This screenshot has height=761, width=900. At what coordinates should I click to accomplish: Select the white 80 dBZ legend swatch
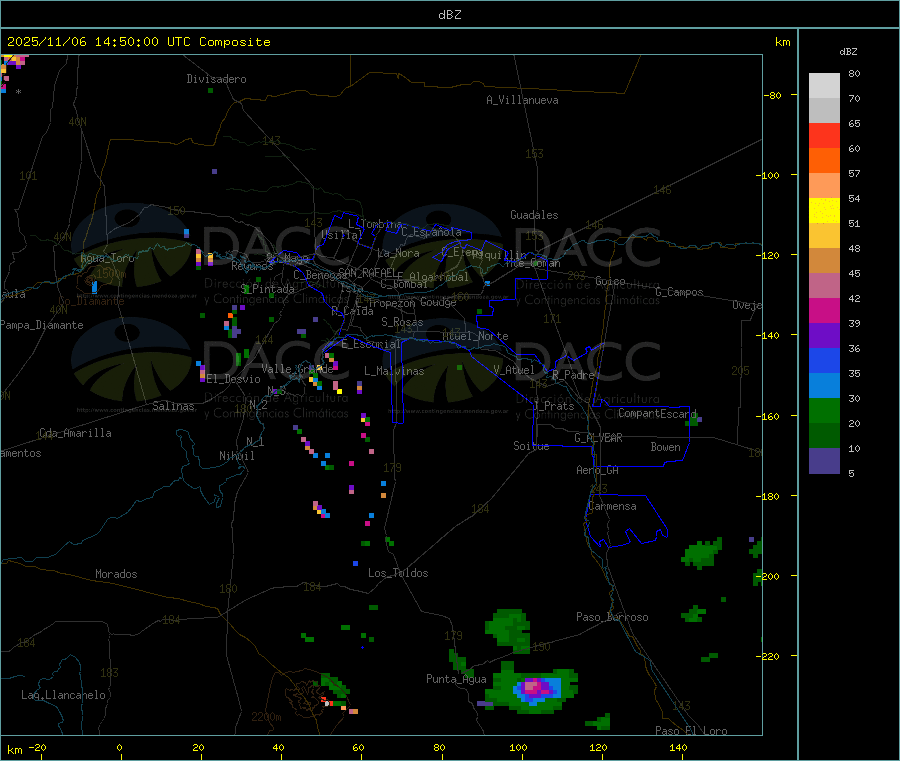[x=824, y=86]
